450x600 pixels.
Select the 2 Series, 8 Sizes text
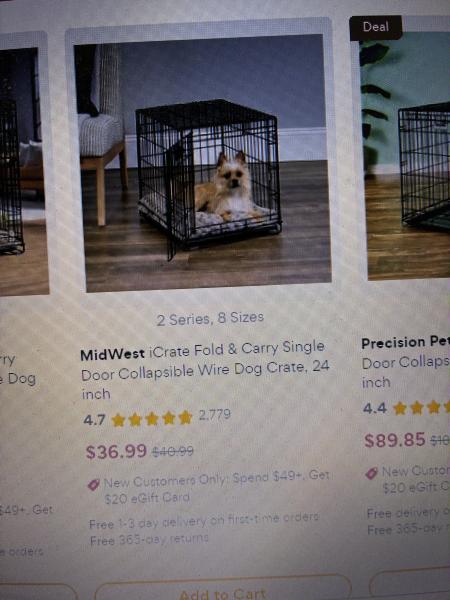pyautogui.click(x=210, y=318)
